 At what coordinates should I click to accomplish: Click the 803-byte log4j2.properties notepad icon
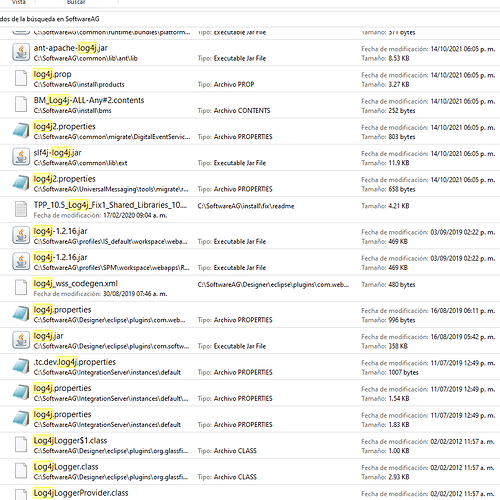21,131
